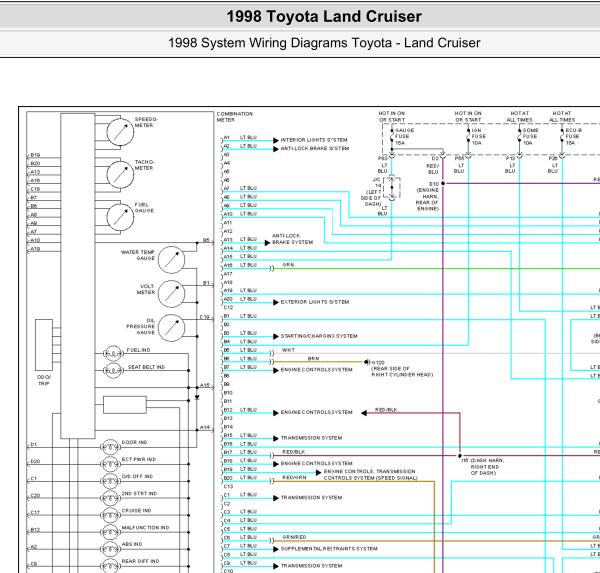This screenshot has width=600, height=573.
Task: Click the IGN FUSE 10A symbol
Action: pyautogui.click(x=468, y=136)
